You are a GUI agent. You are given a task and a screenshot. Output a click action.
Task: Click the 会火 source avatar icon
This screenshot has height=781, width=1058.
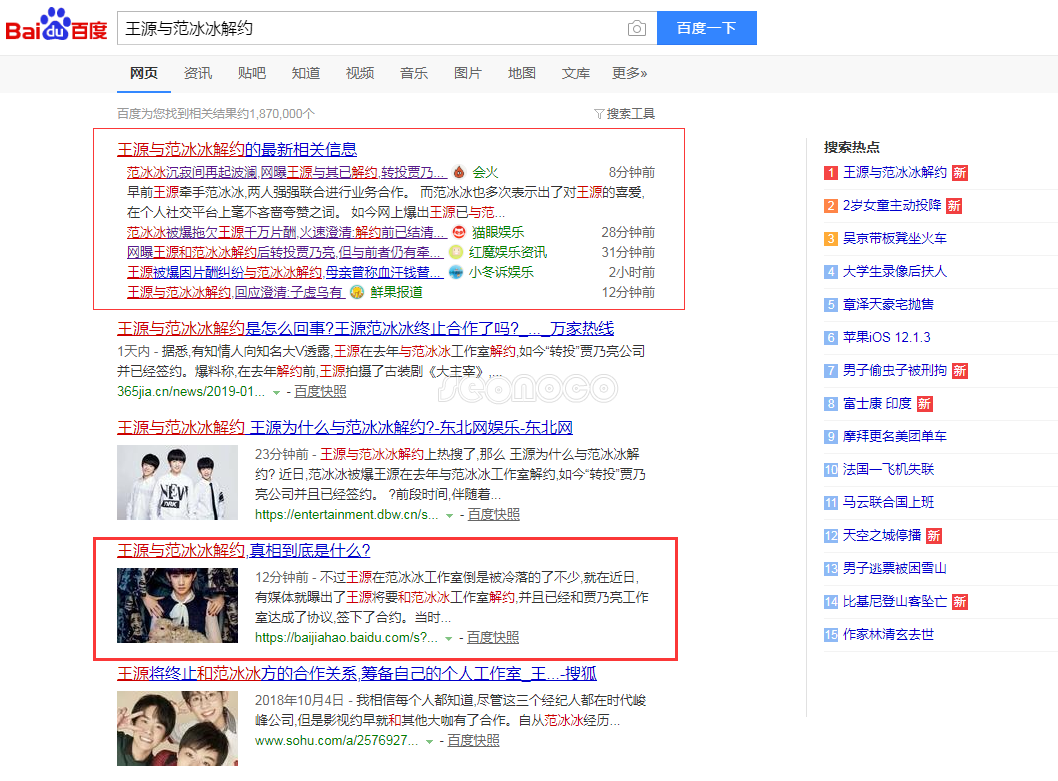pyautogui.click(x=459, y=172)
